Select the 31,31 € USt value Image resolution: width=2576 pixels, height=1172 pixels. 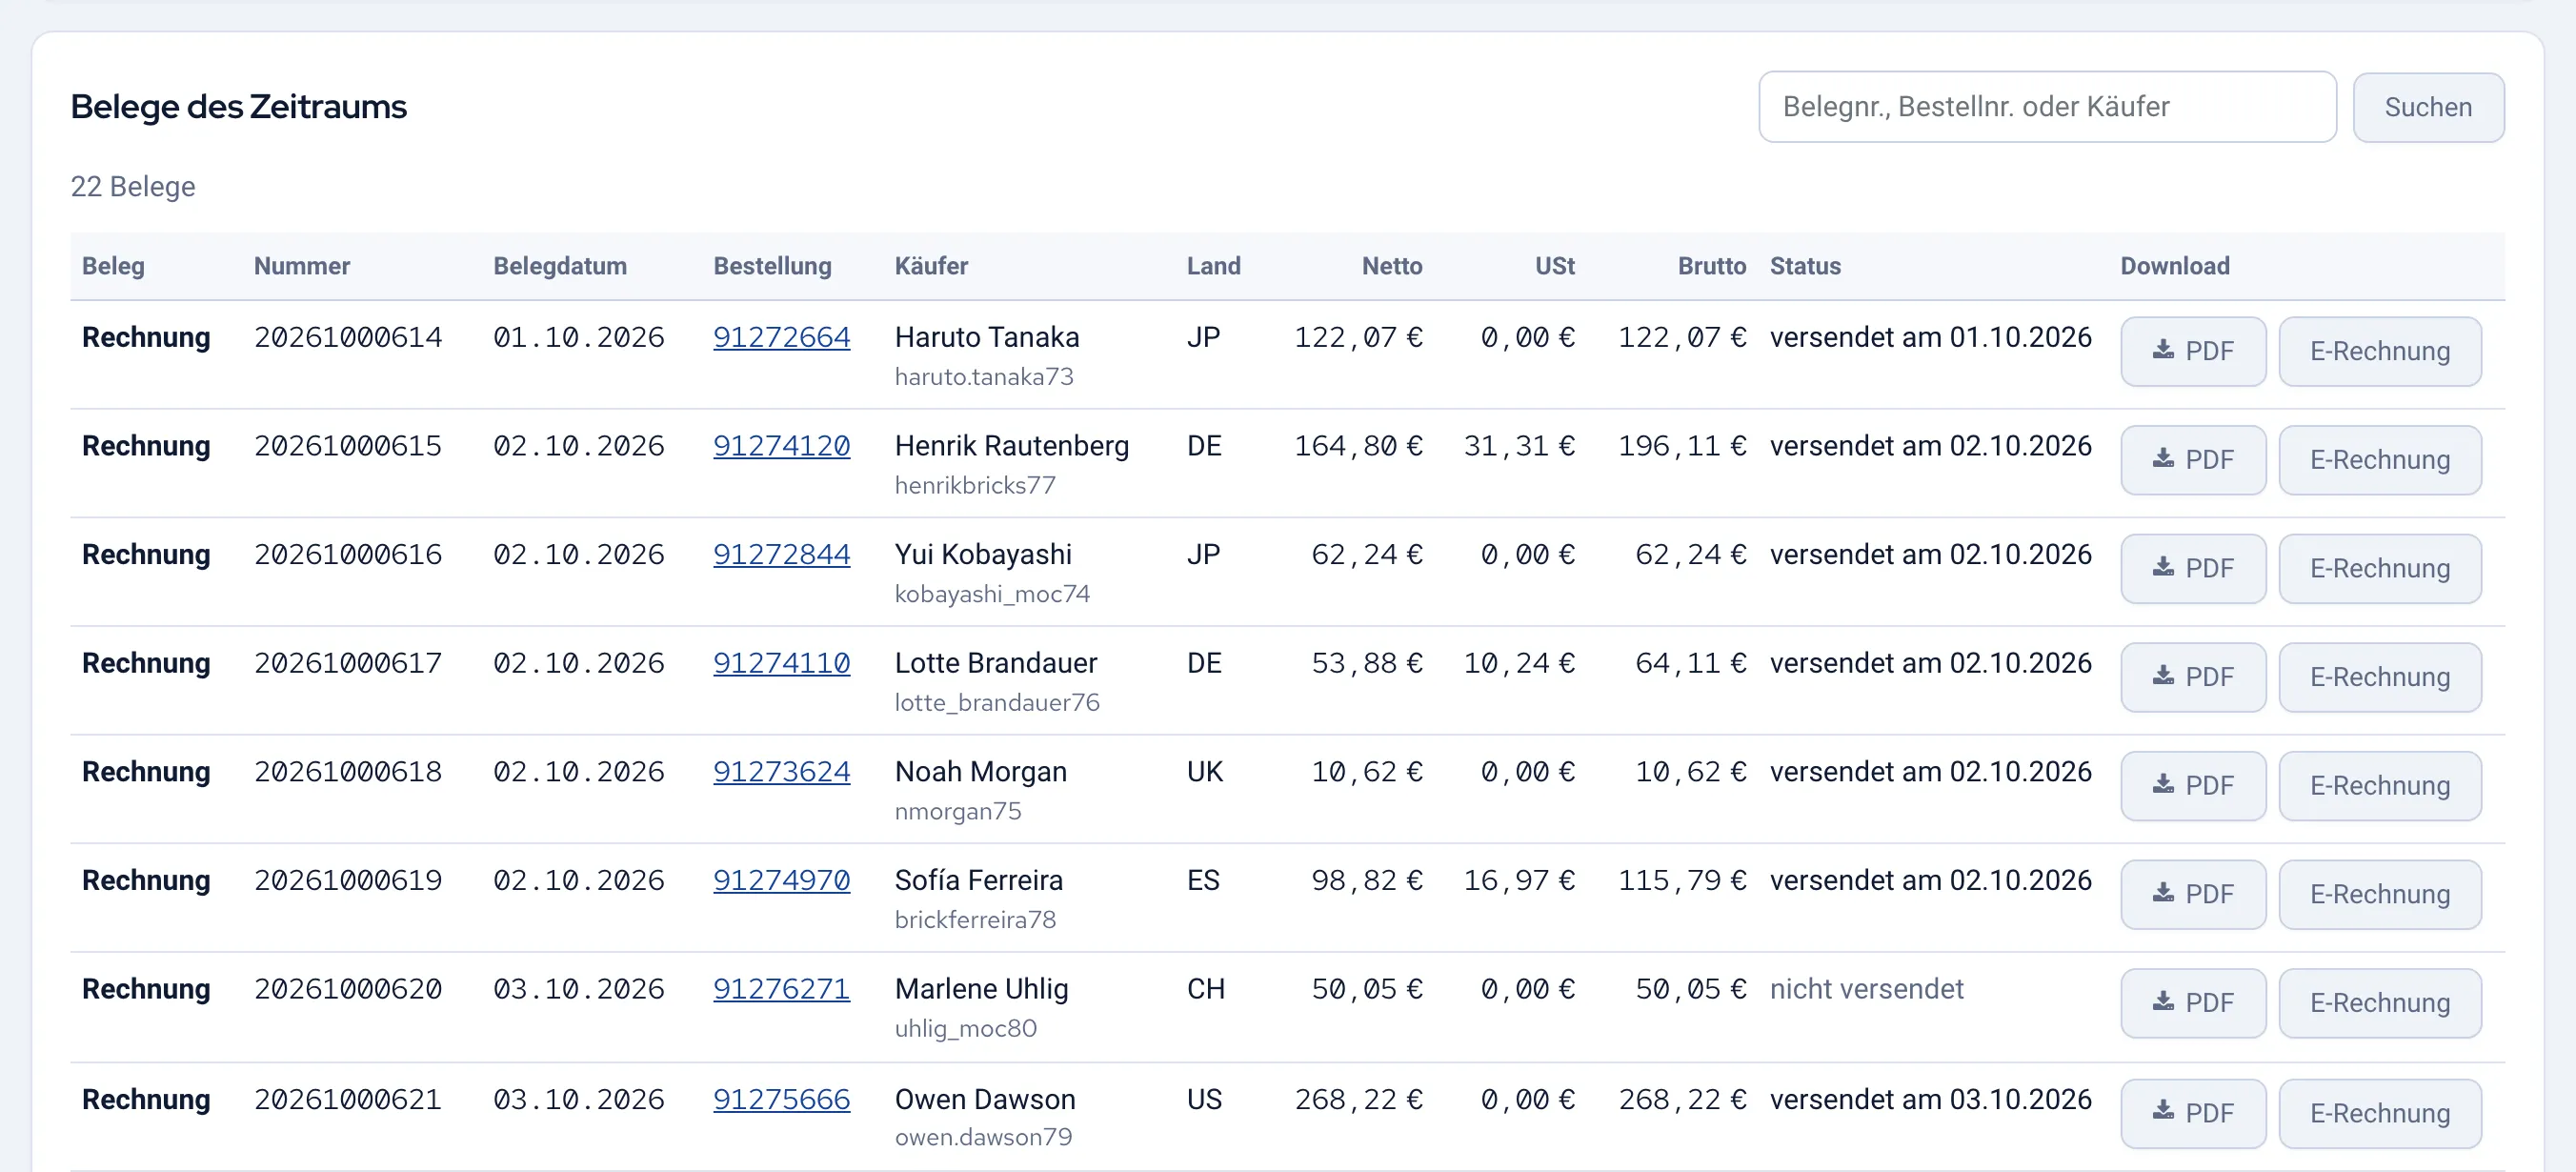pos(1519,446)
